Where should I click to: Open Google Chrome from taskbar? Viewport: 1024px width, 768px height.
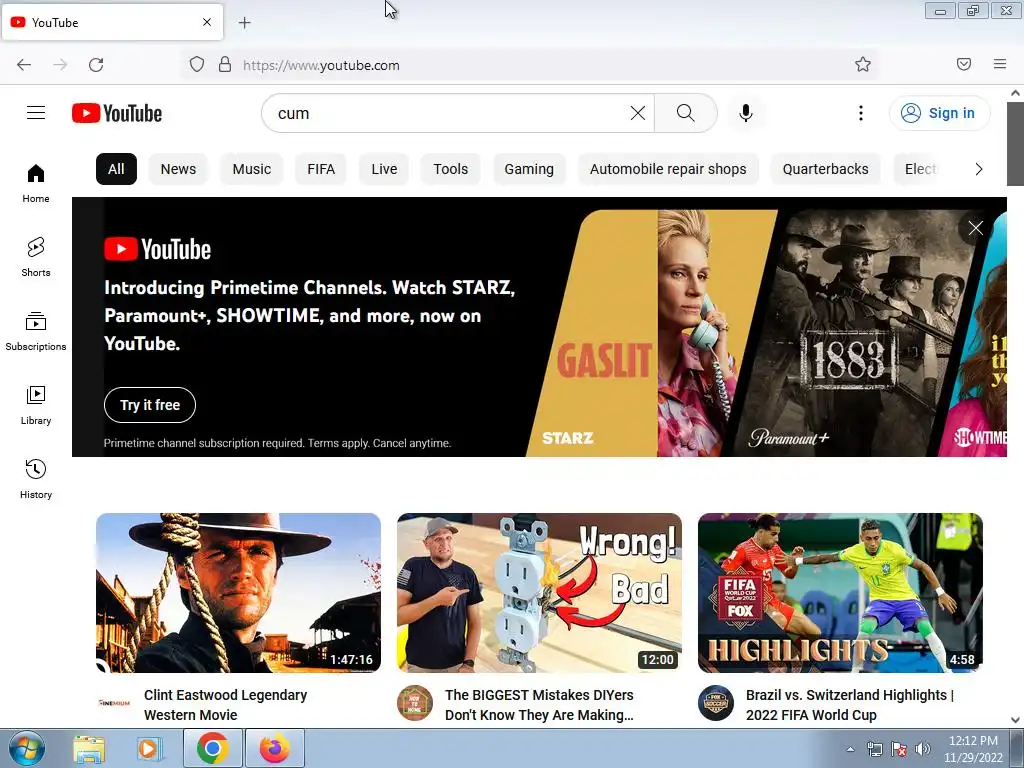click(212, 748)
